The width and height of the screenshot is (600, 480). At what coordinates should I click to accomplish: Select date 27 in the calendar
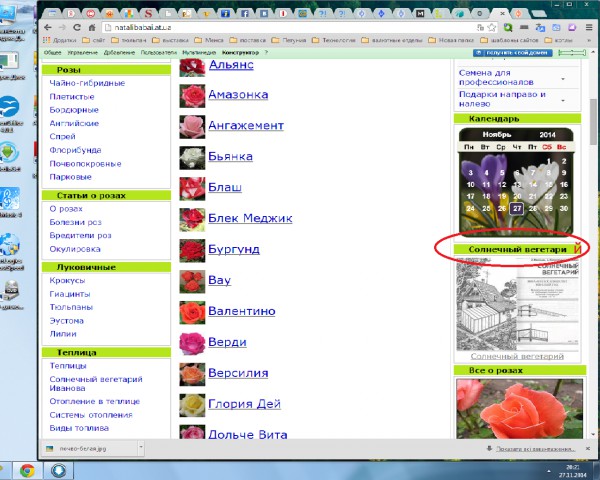click(x=517, y=209)
